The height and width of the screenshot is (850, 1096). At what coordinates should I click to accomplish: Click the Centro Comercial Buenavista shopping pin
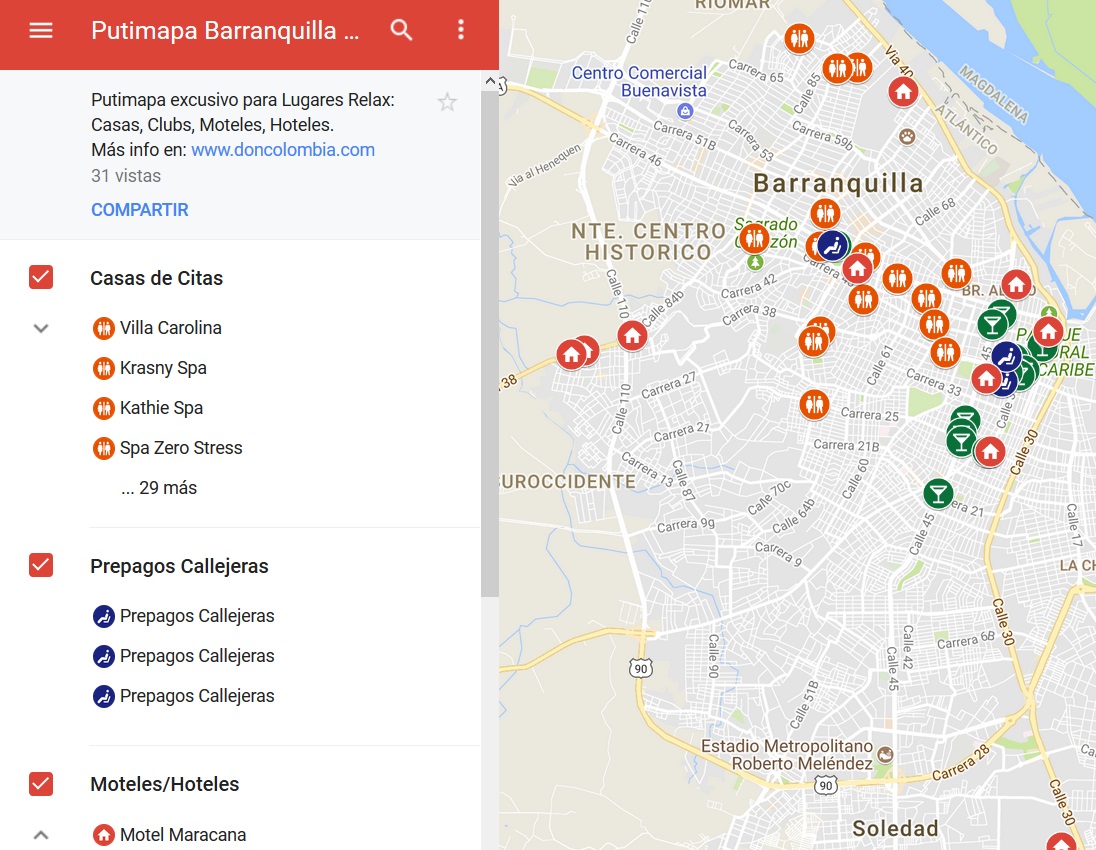coord(685,111)
